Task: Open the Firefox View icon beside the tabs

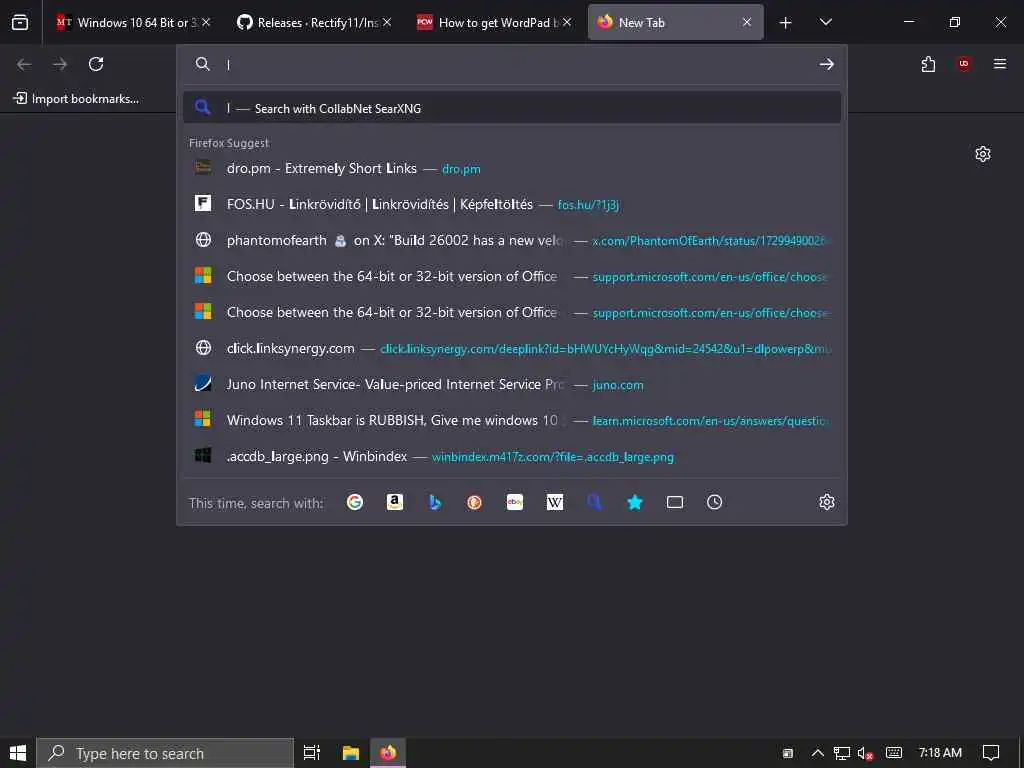Action: coord(20,22)
